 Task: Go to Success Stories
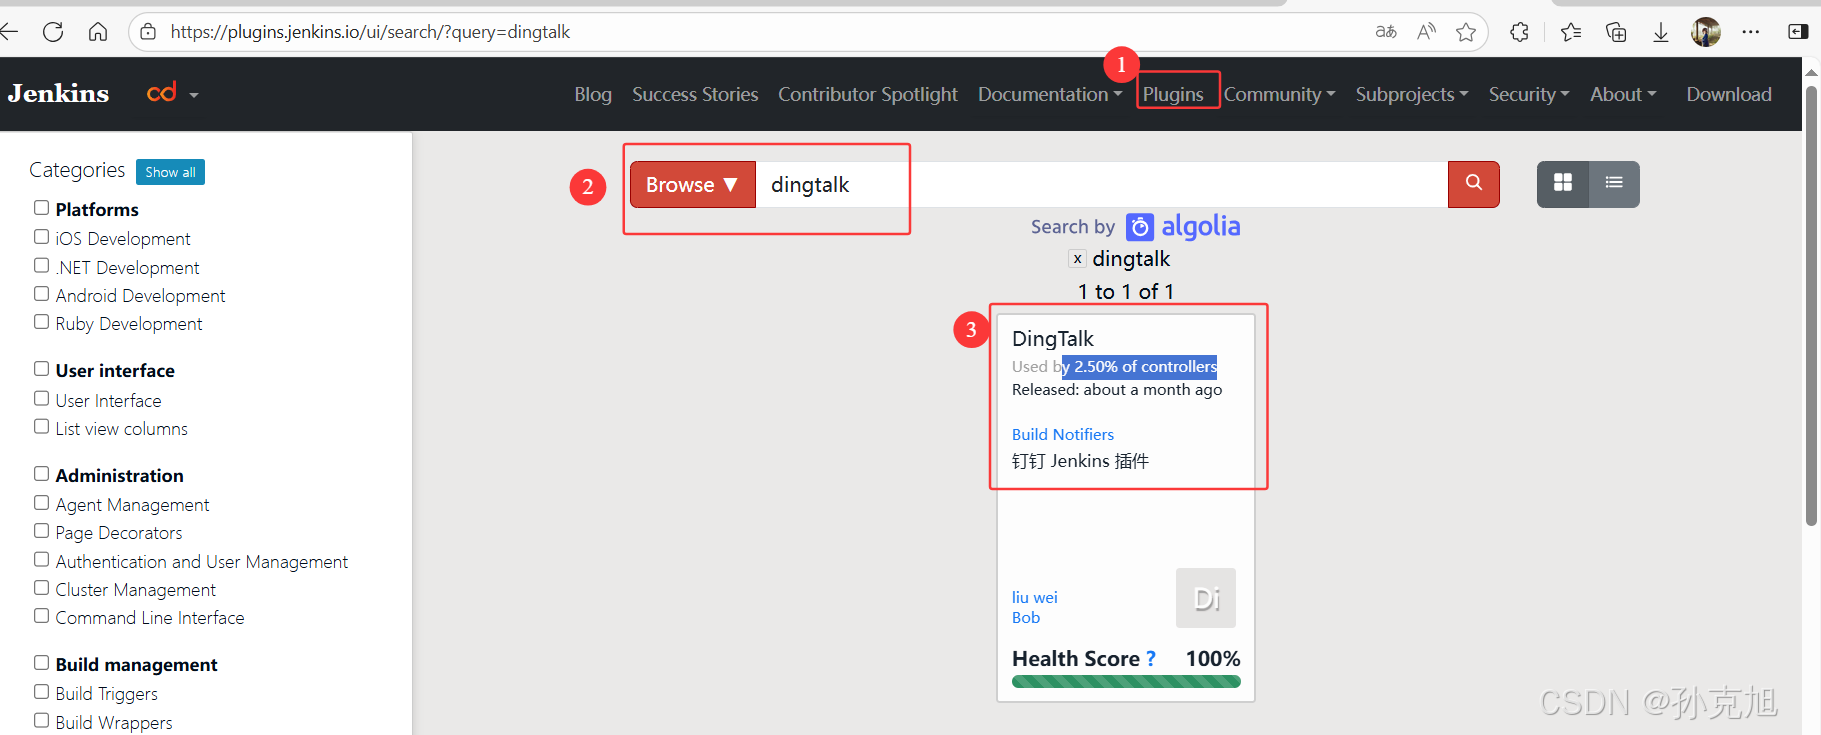[695, 94]
